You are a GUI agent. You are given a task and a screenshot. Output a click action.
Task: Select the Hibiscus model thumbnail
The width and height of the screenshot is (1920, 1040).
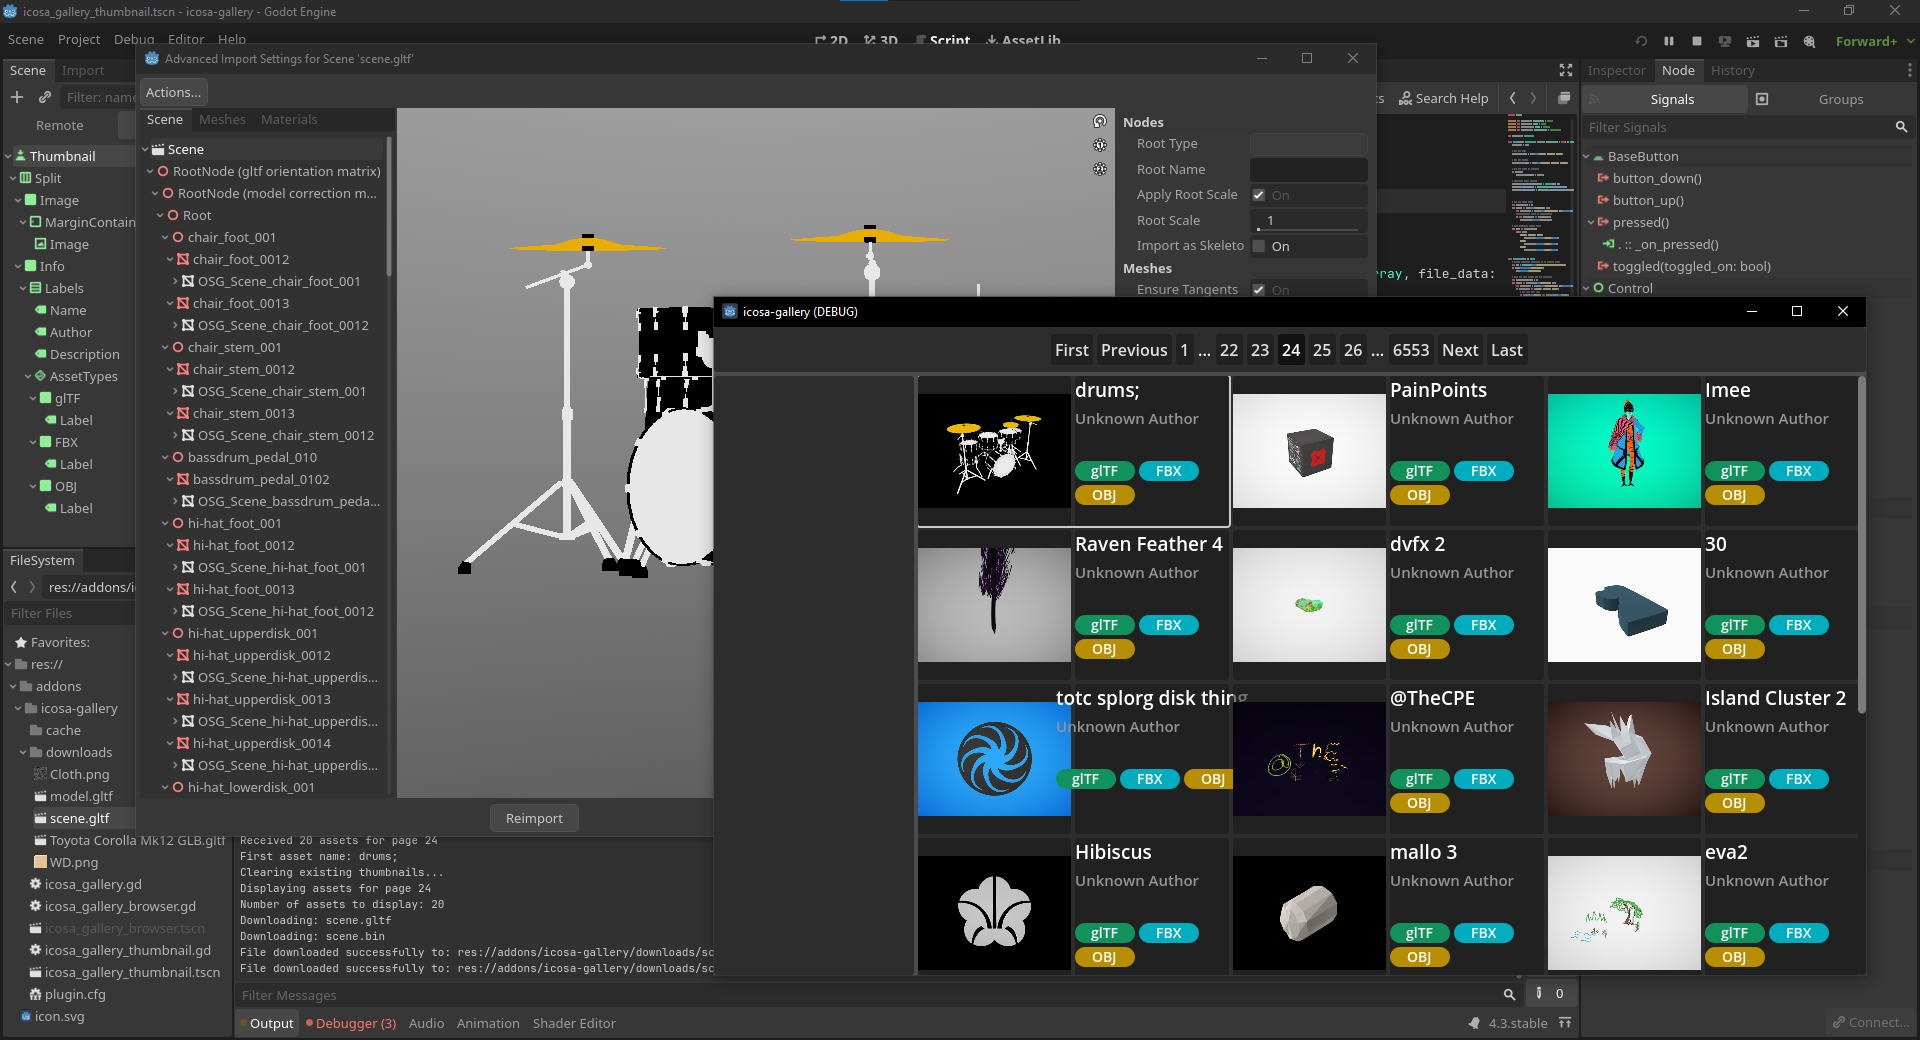pos(994,912)
